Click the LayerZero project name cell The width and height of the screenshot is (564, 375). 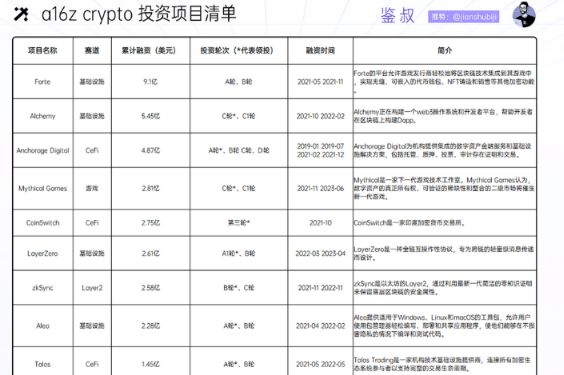[42, 253]
